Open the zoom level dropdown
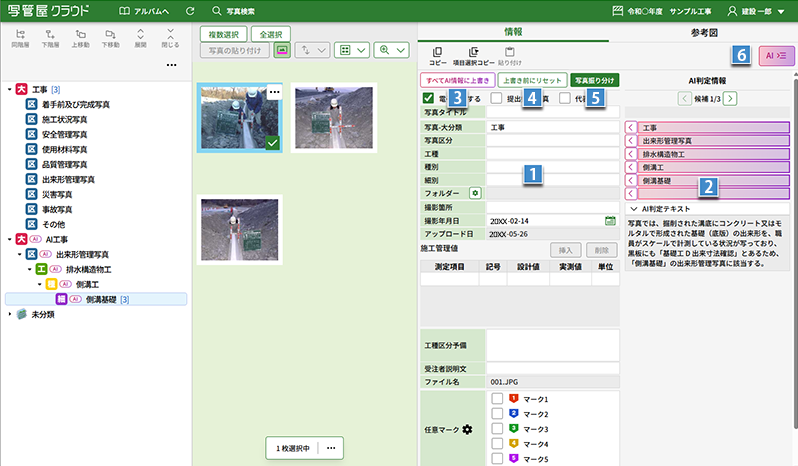 [391, 50]
